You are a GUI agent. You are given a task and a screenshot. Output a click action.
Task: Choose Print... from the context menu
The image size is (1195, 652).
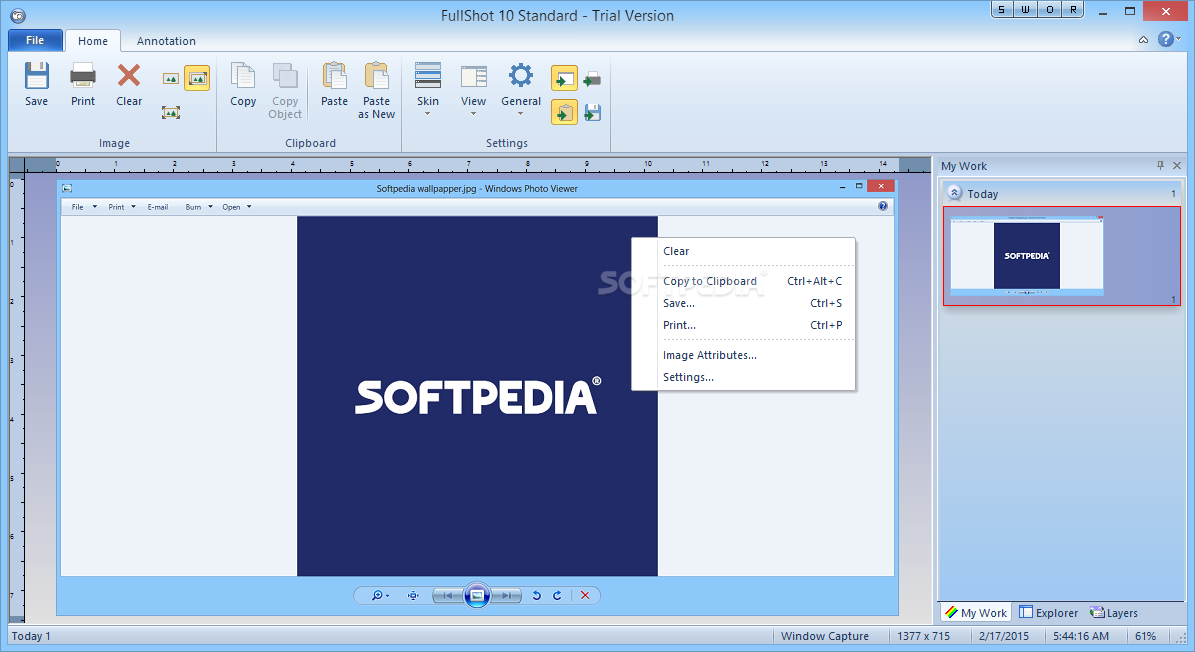(x=744, y=325)
